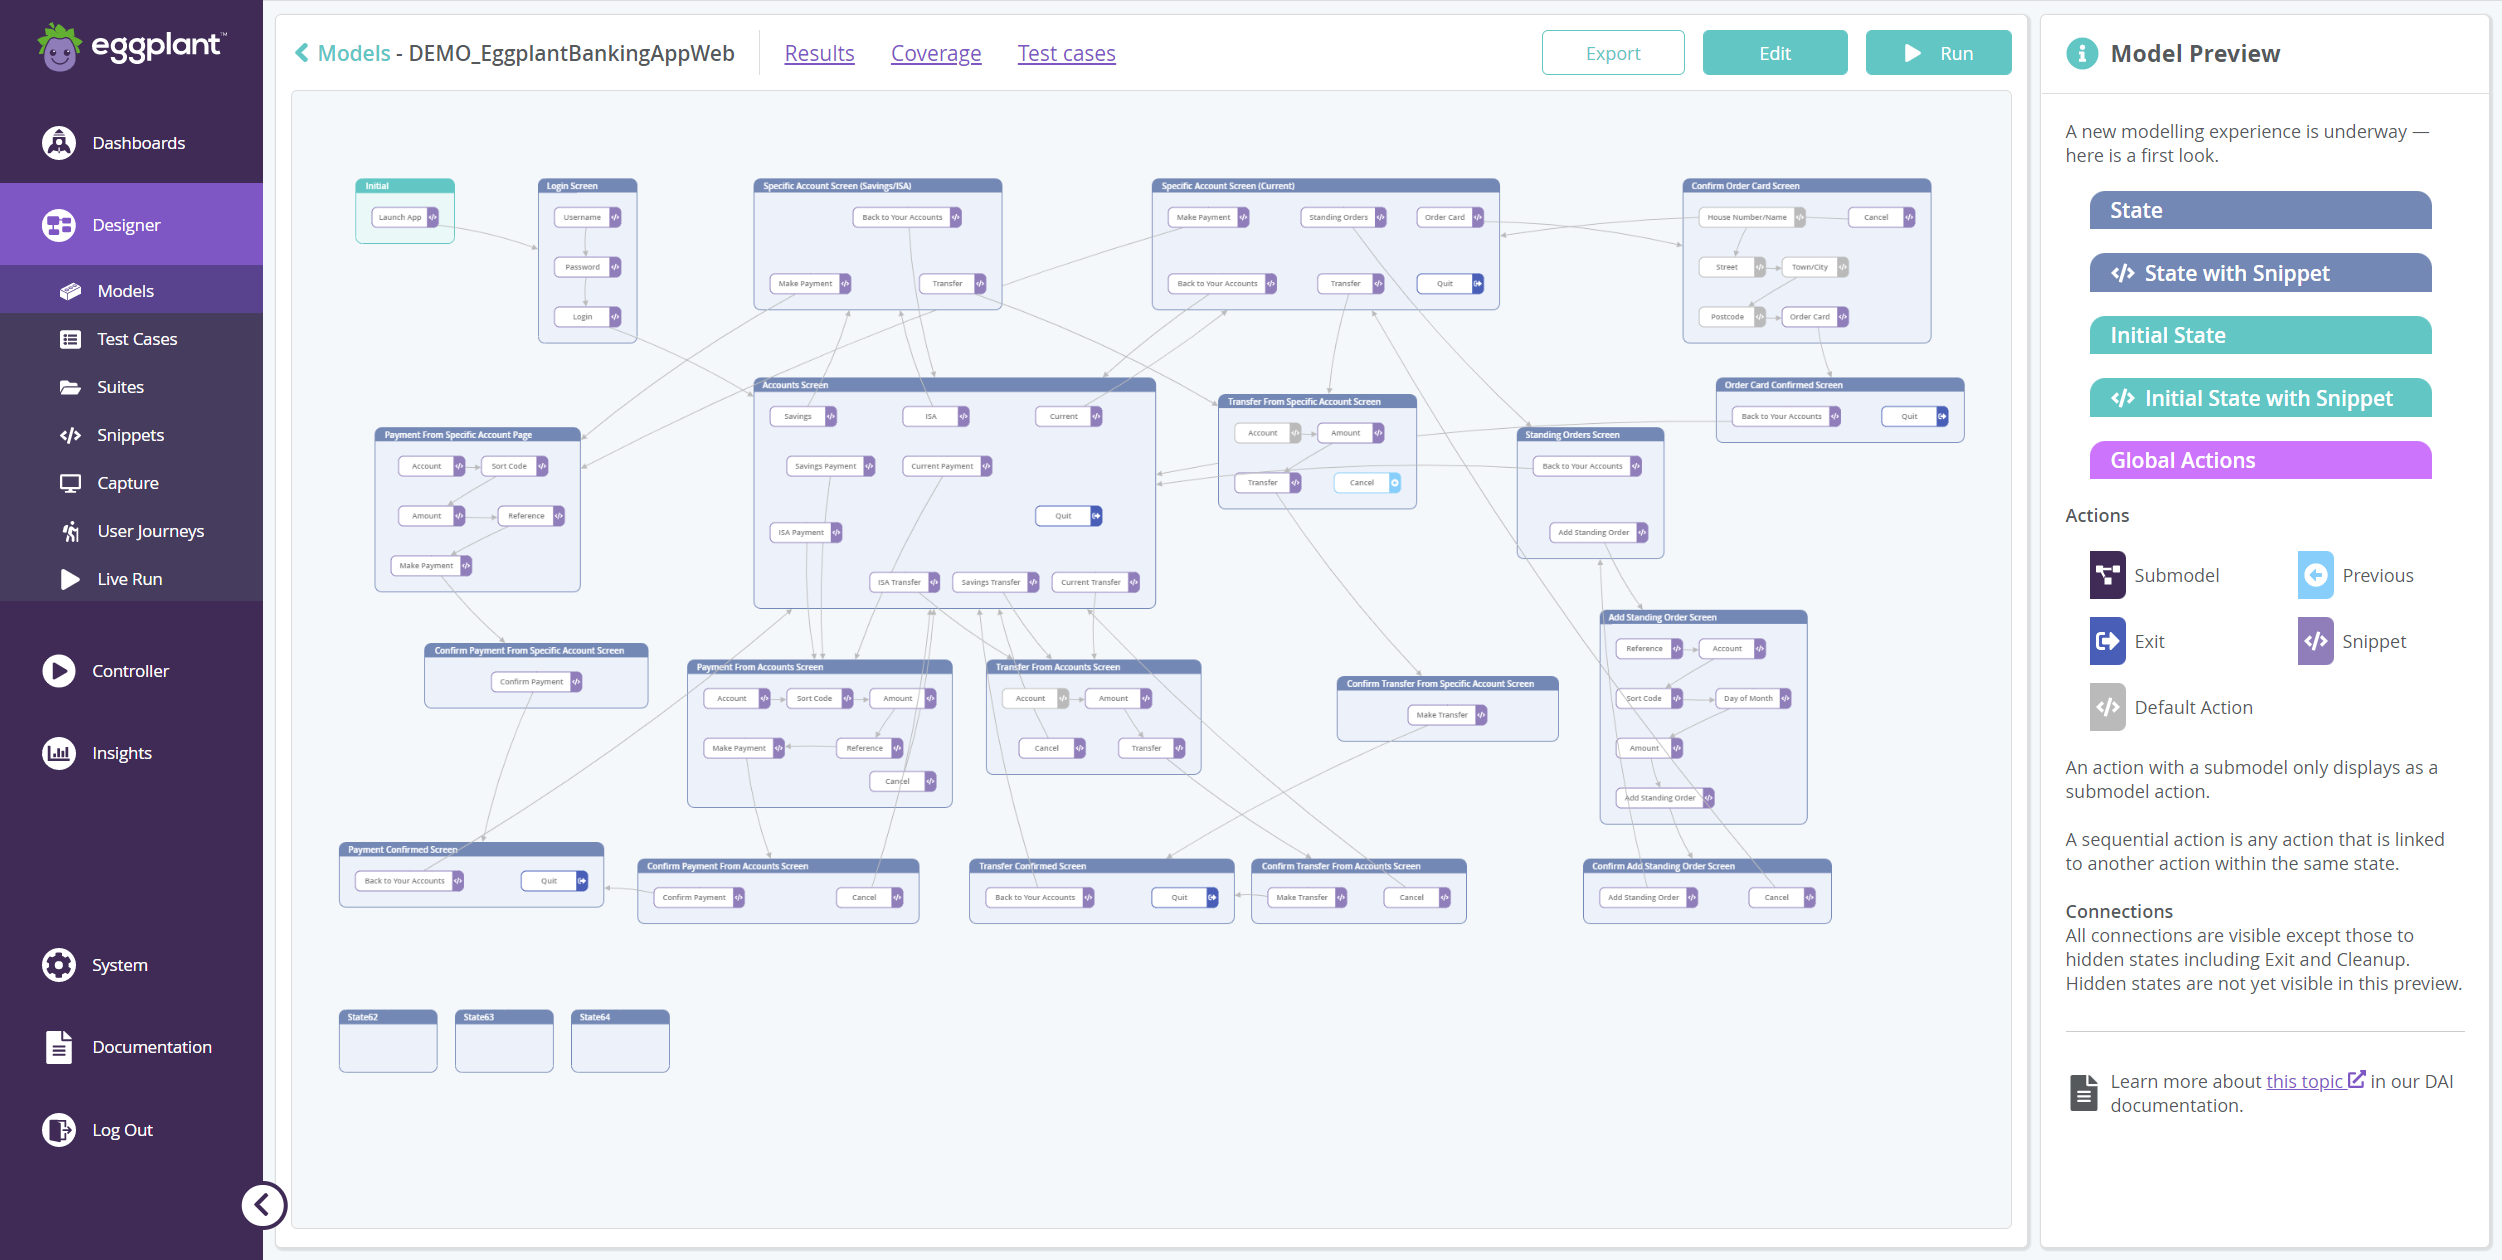Go back using the Models chevron
The image size is (2502, 1260).
302,53
